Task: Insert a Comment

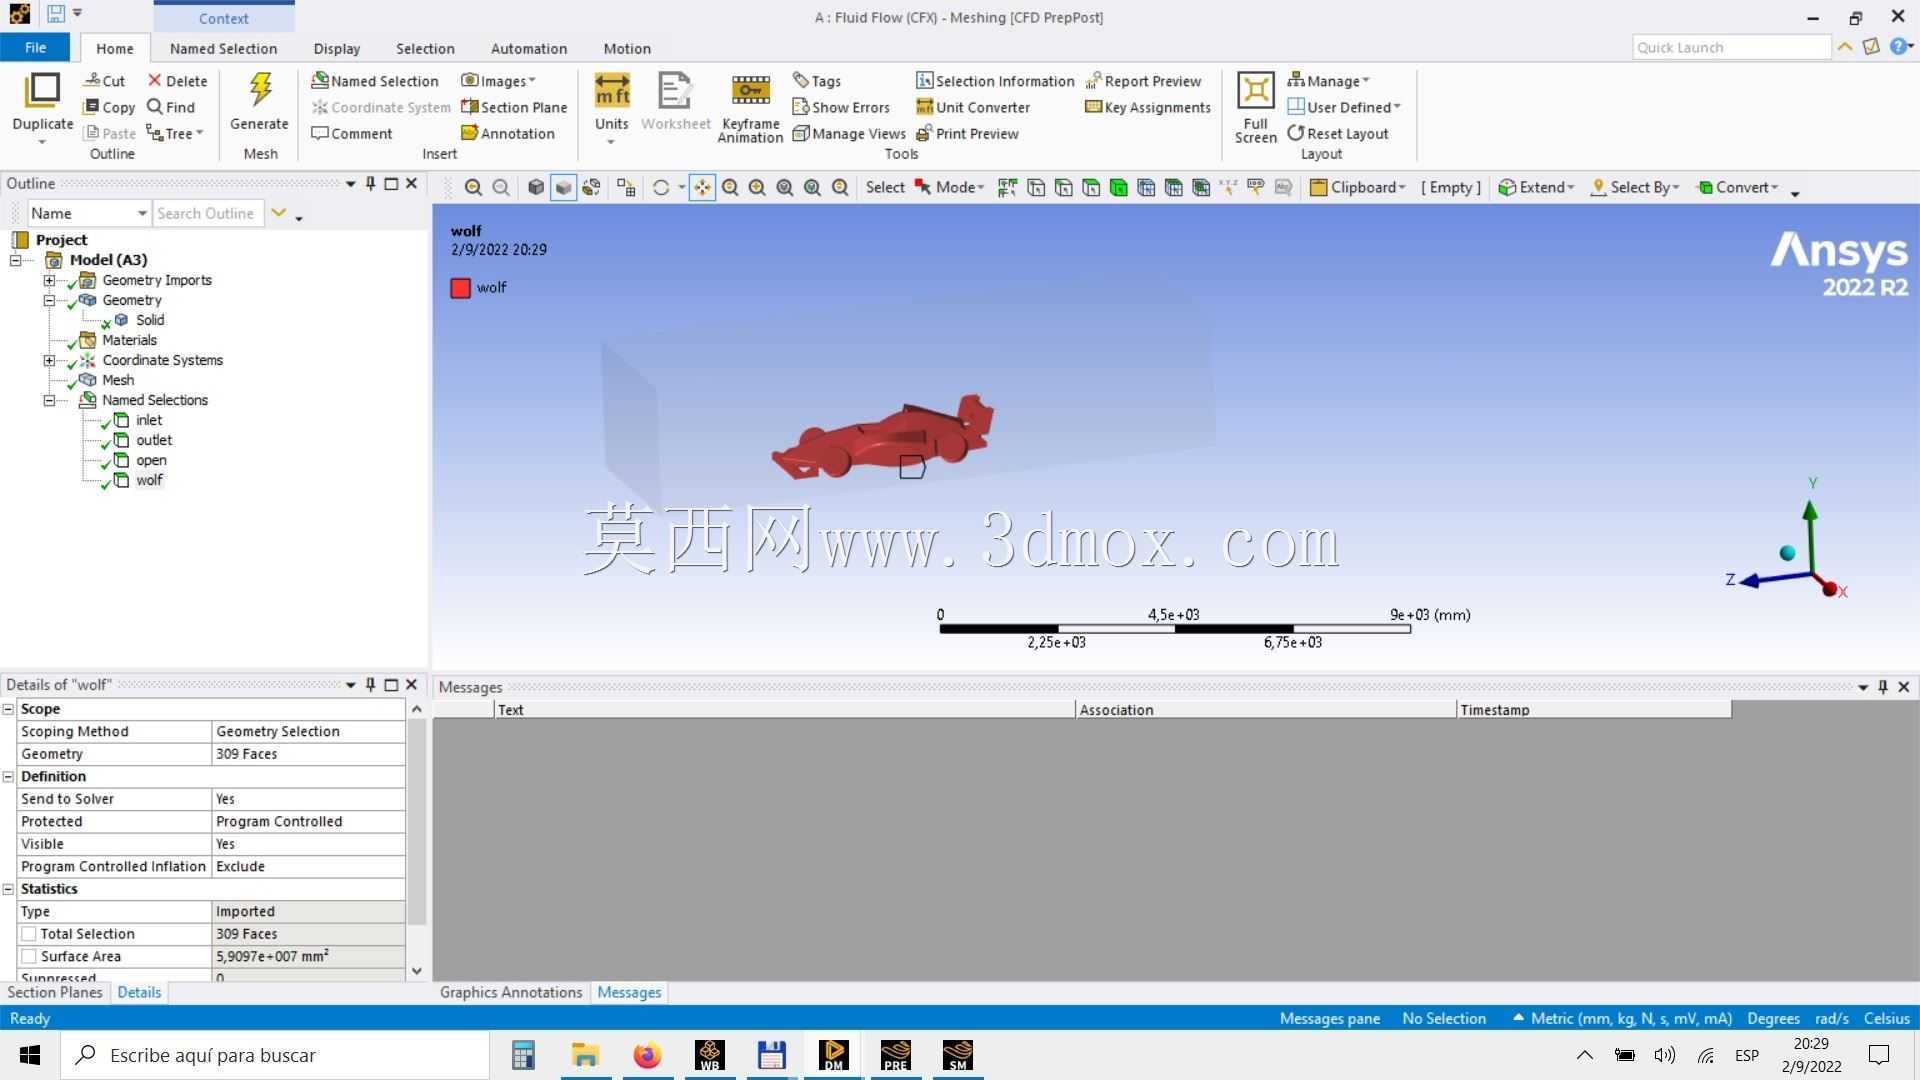Action: click(351, 133)
